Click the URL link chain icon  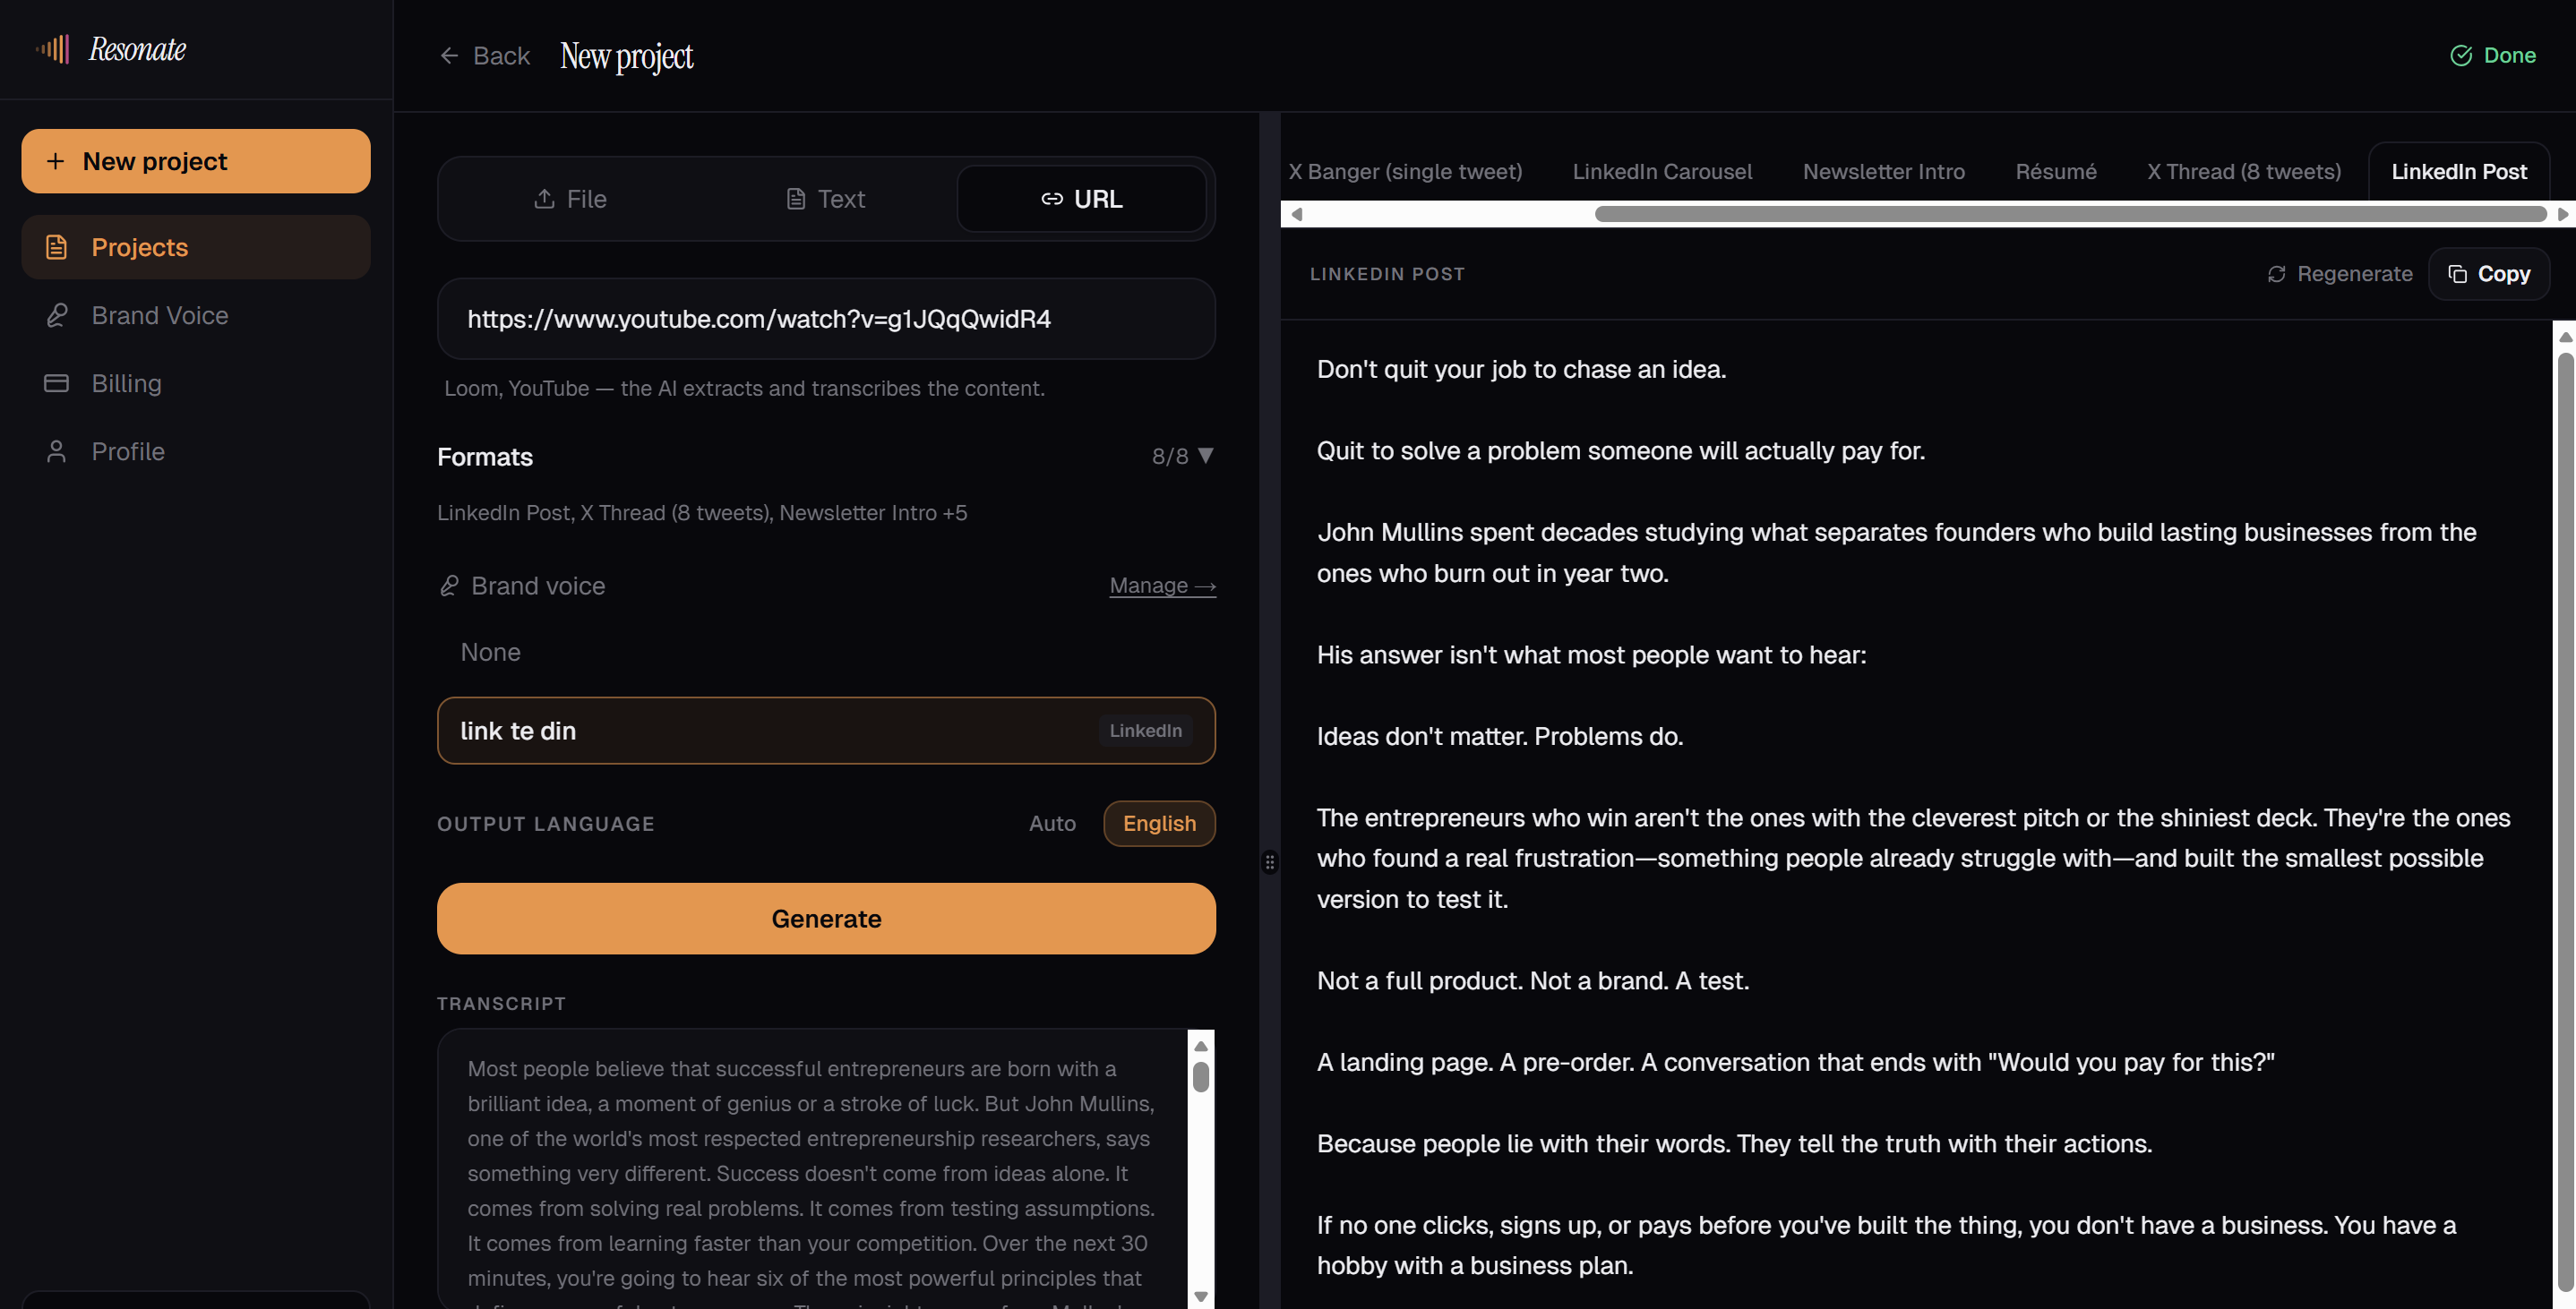(x=1052, y=199)
